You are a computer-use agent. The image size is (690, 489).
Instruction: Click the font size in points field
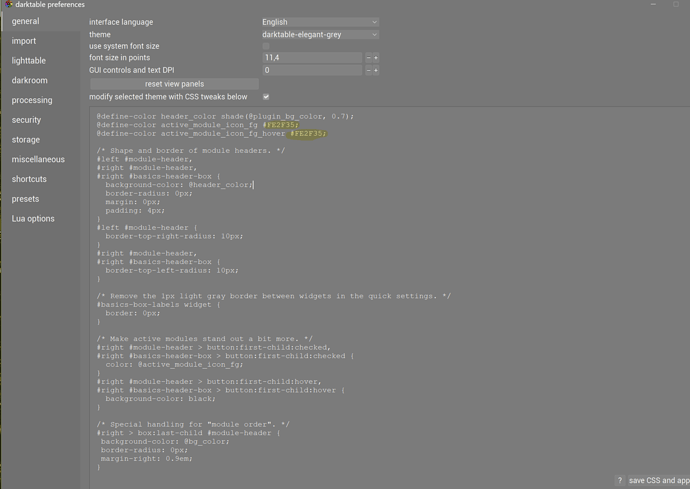pos(312,58)
